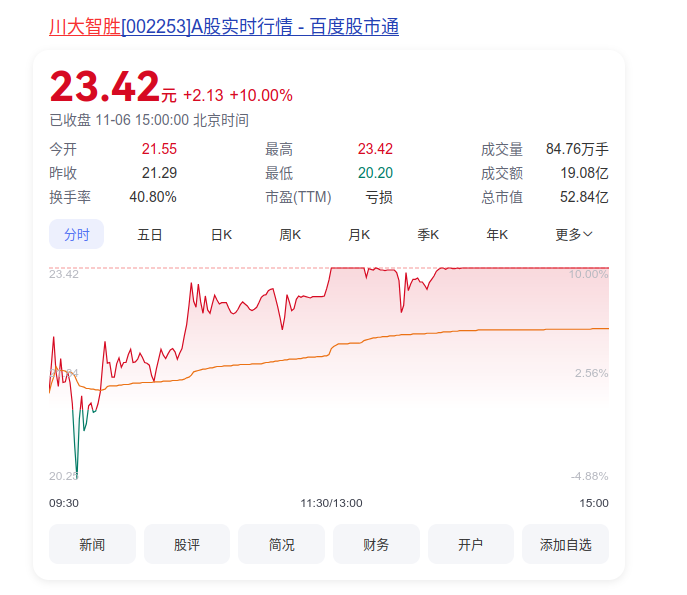Click the 昨收 value 21.29
This screenshot has height=595, width=687.
tap(159, 173)
